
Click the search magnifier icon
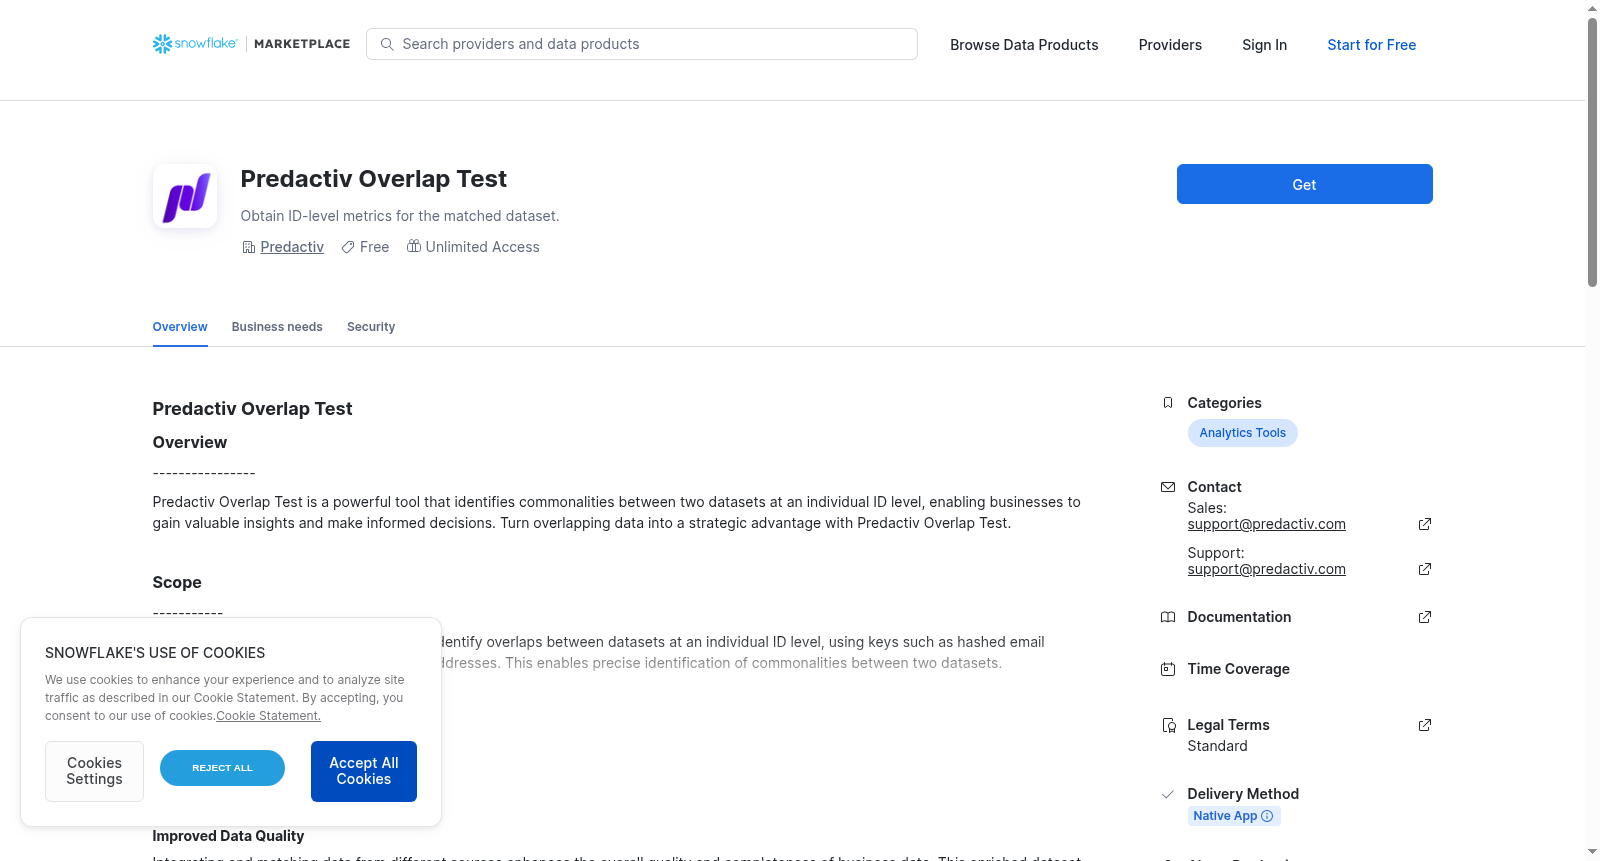pyautogui.click(x=387, y=44)
